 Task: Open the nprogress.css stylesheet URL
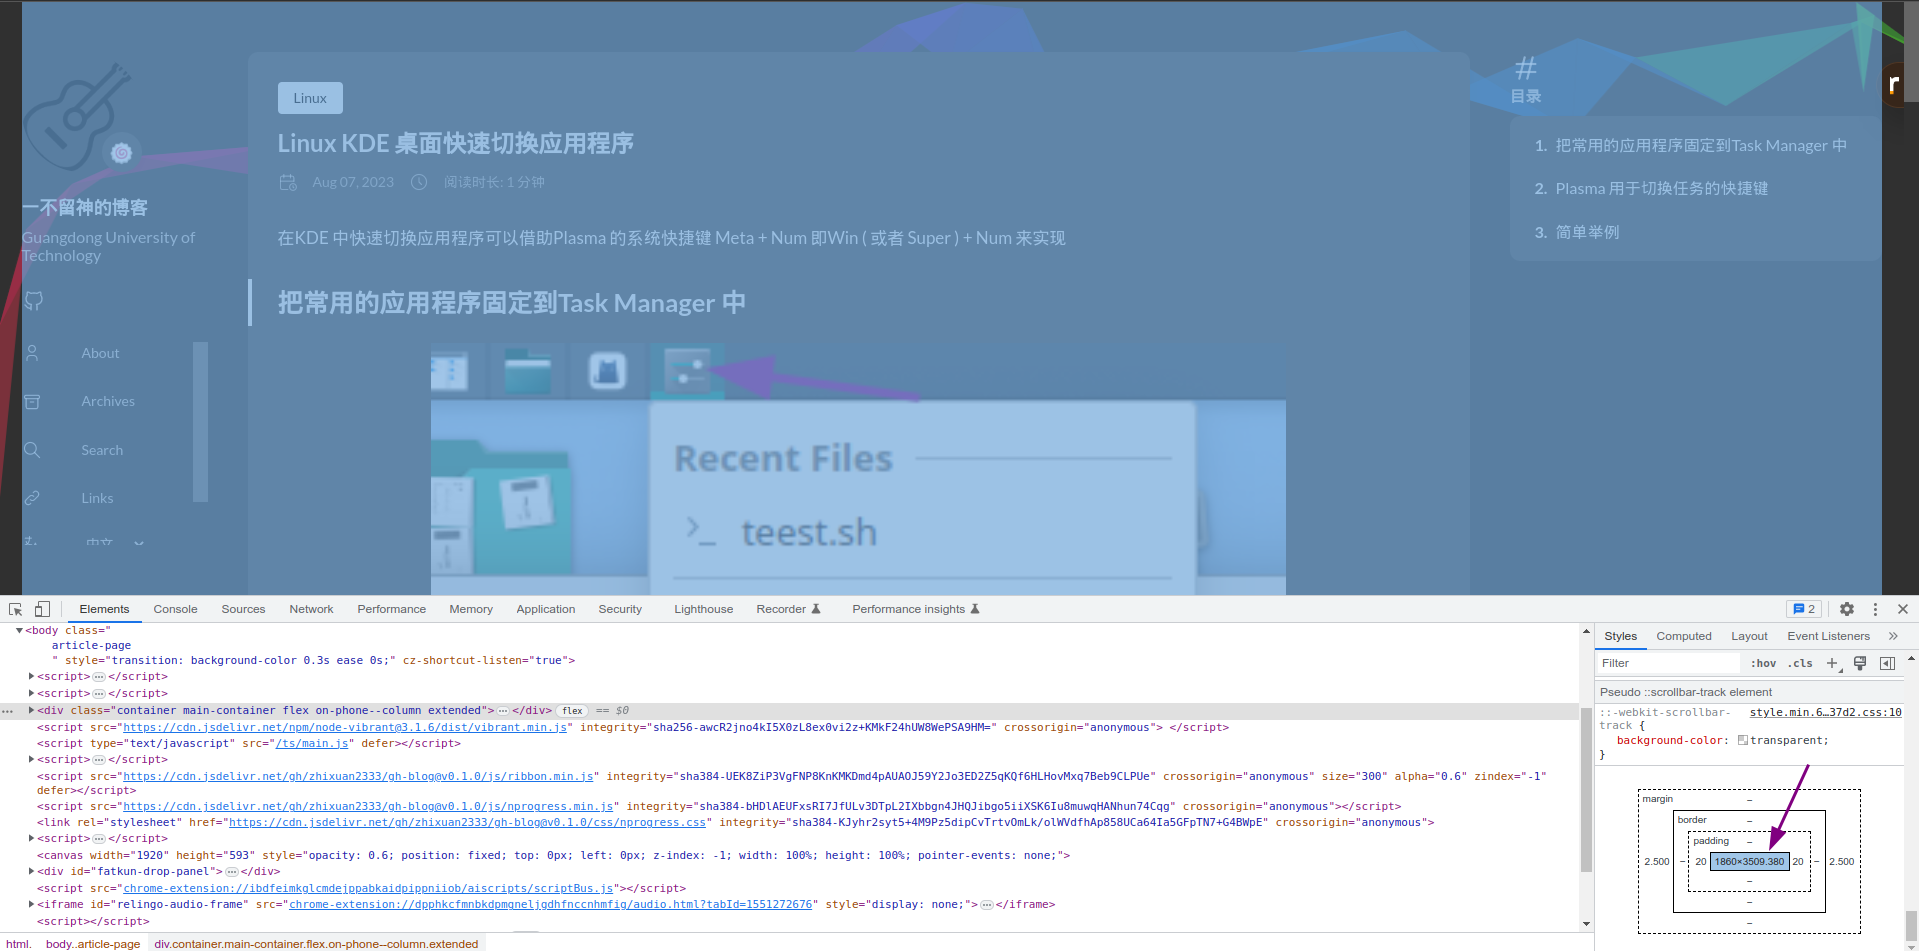pyautogui.click(x=467, y=822)
